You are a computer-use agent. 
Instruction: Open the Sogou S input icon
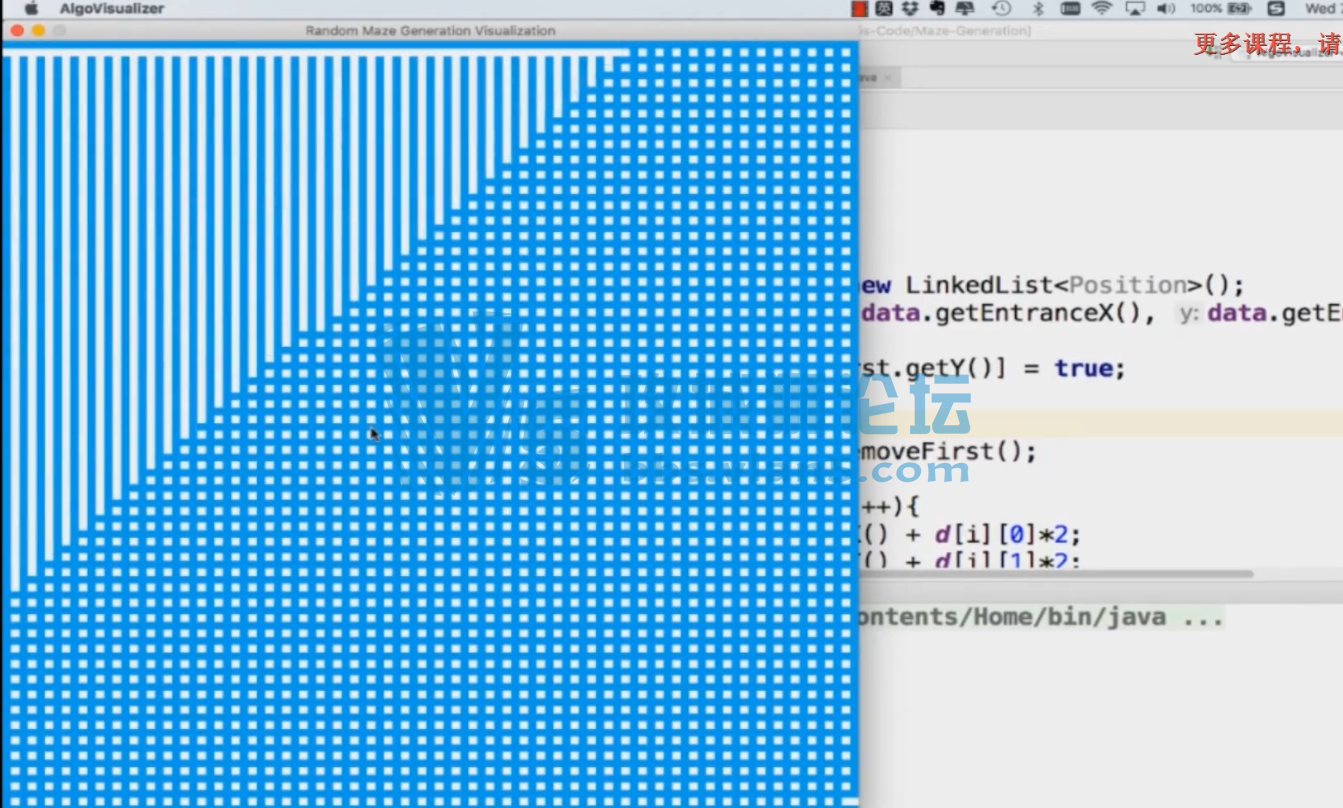[1276, 9]
